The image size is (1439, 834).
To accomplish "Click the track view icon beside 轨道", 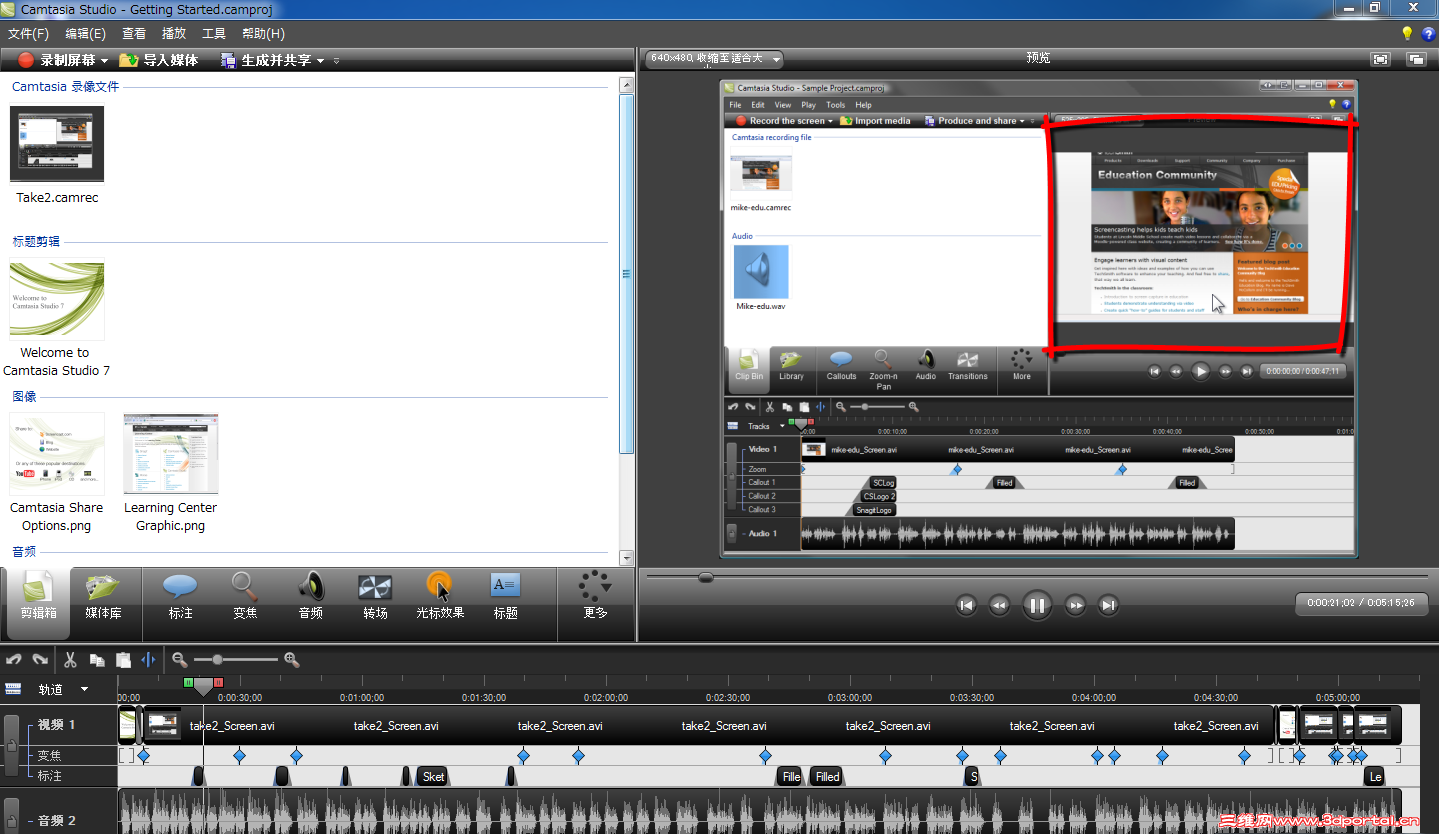I will point(13,689).
